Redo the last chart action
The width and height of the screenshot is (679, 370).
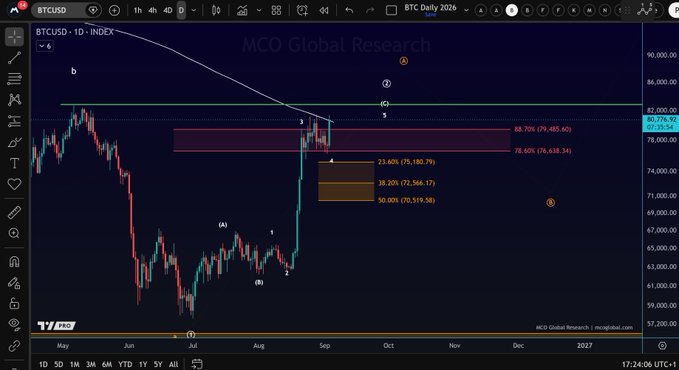(x=369, y=10)
